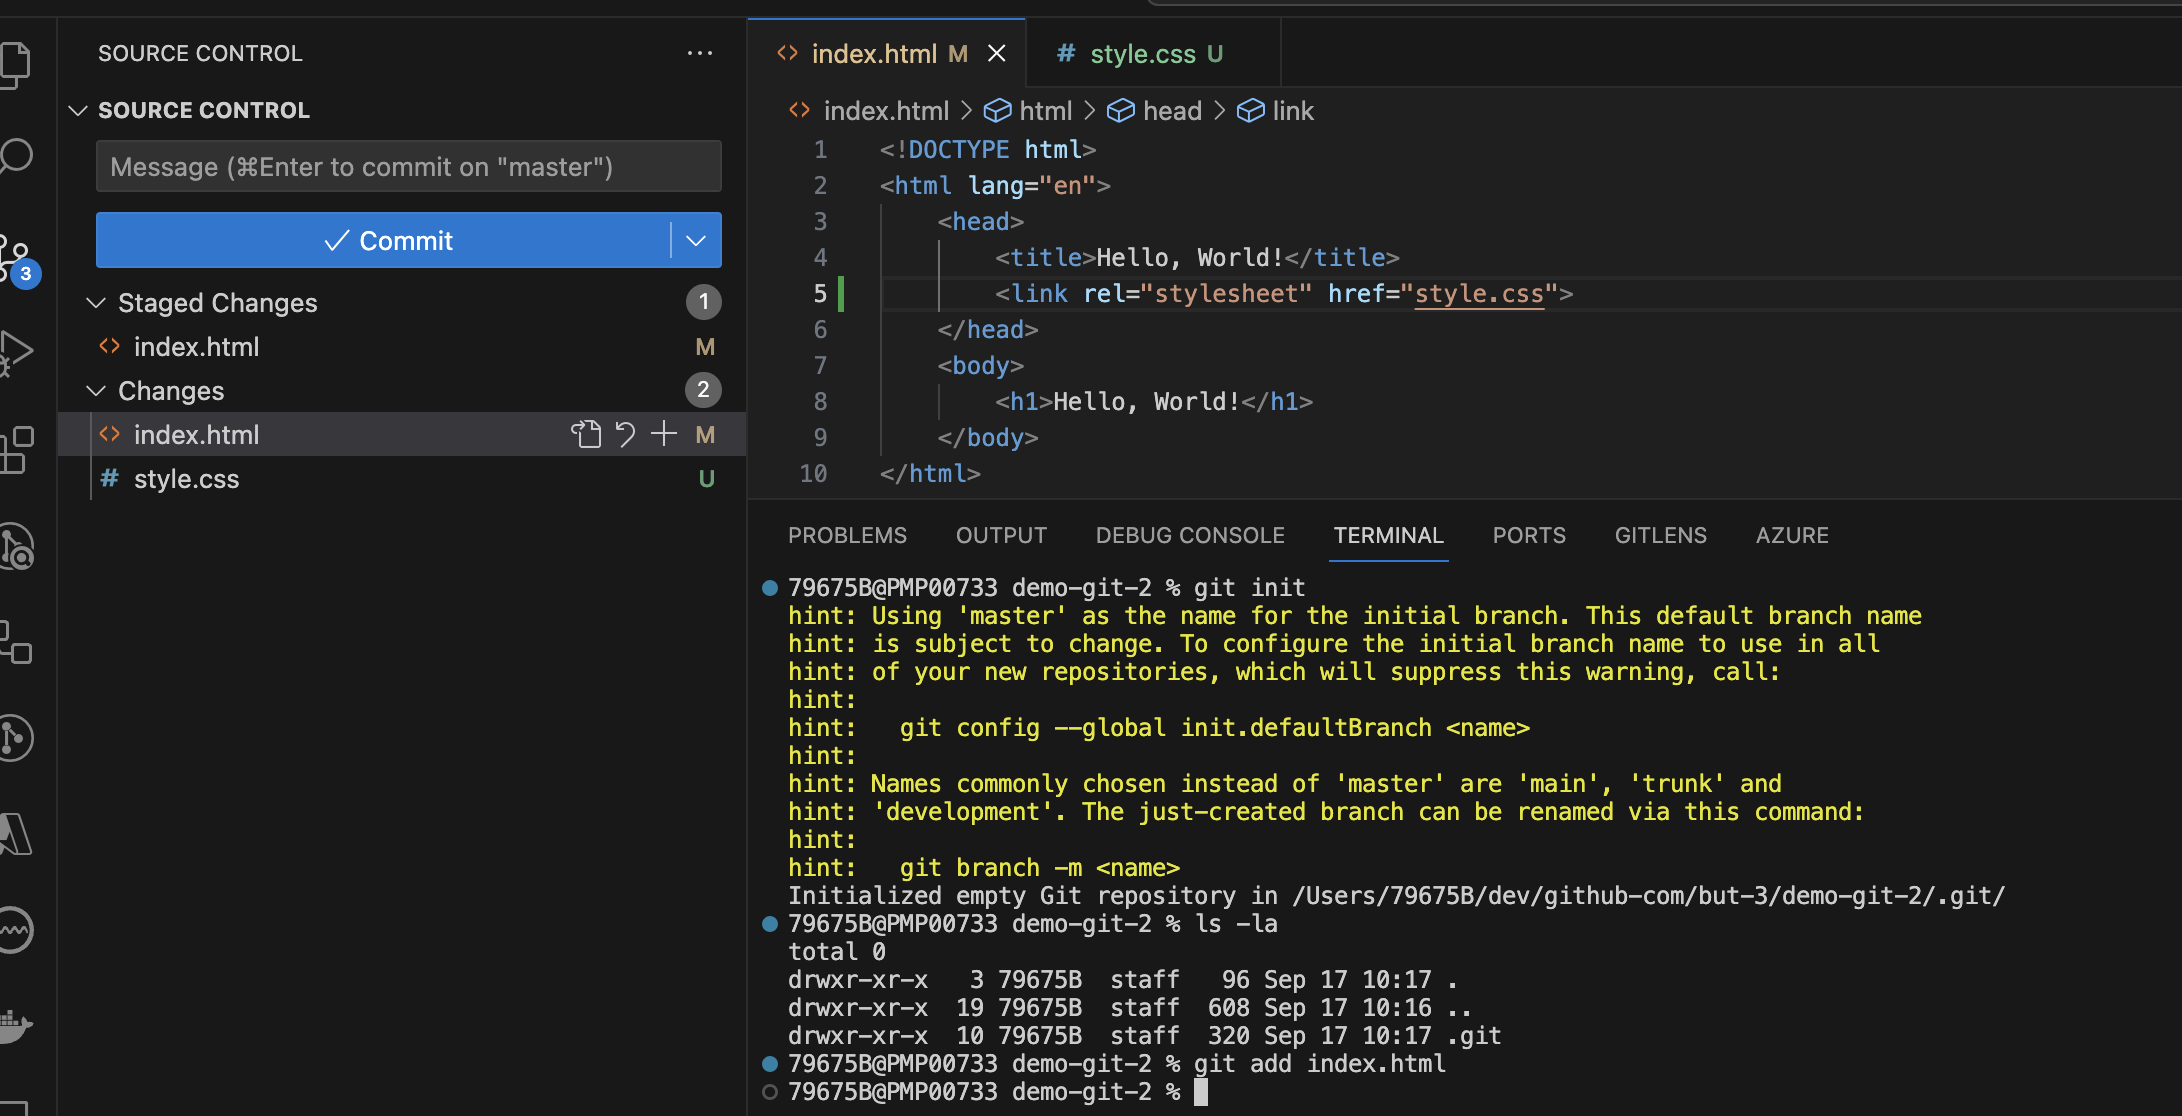Open the Search view in activity bar

[x=14, y=157]
